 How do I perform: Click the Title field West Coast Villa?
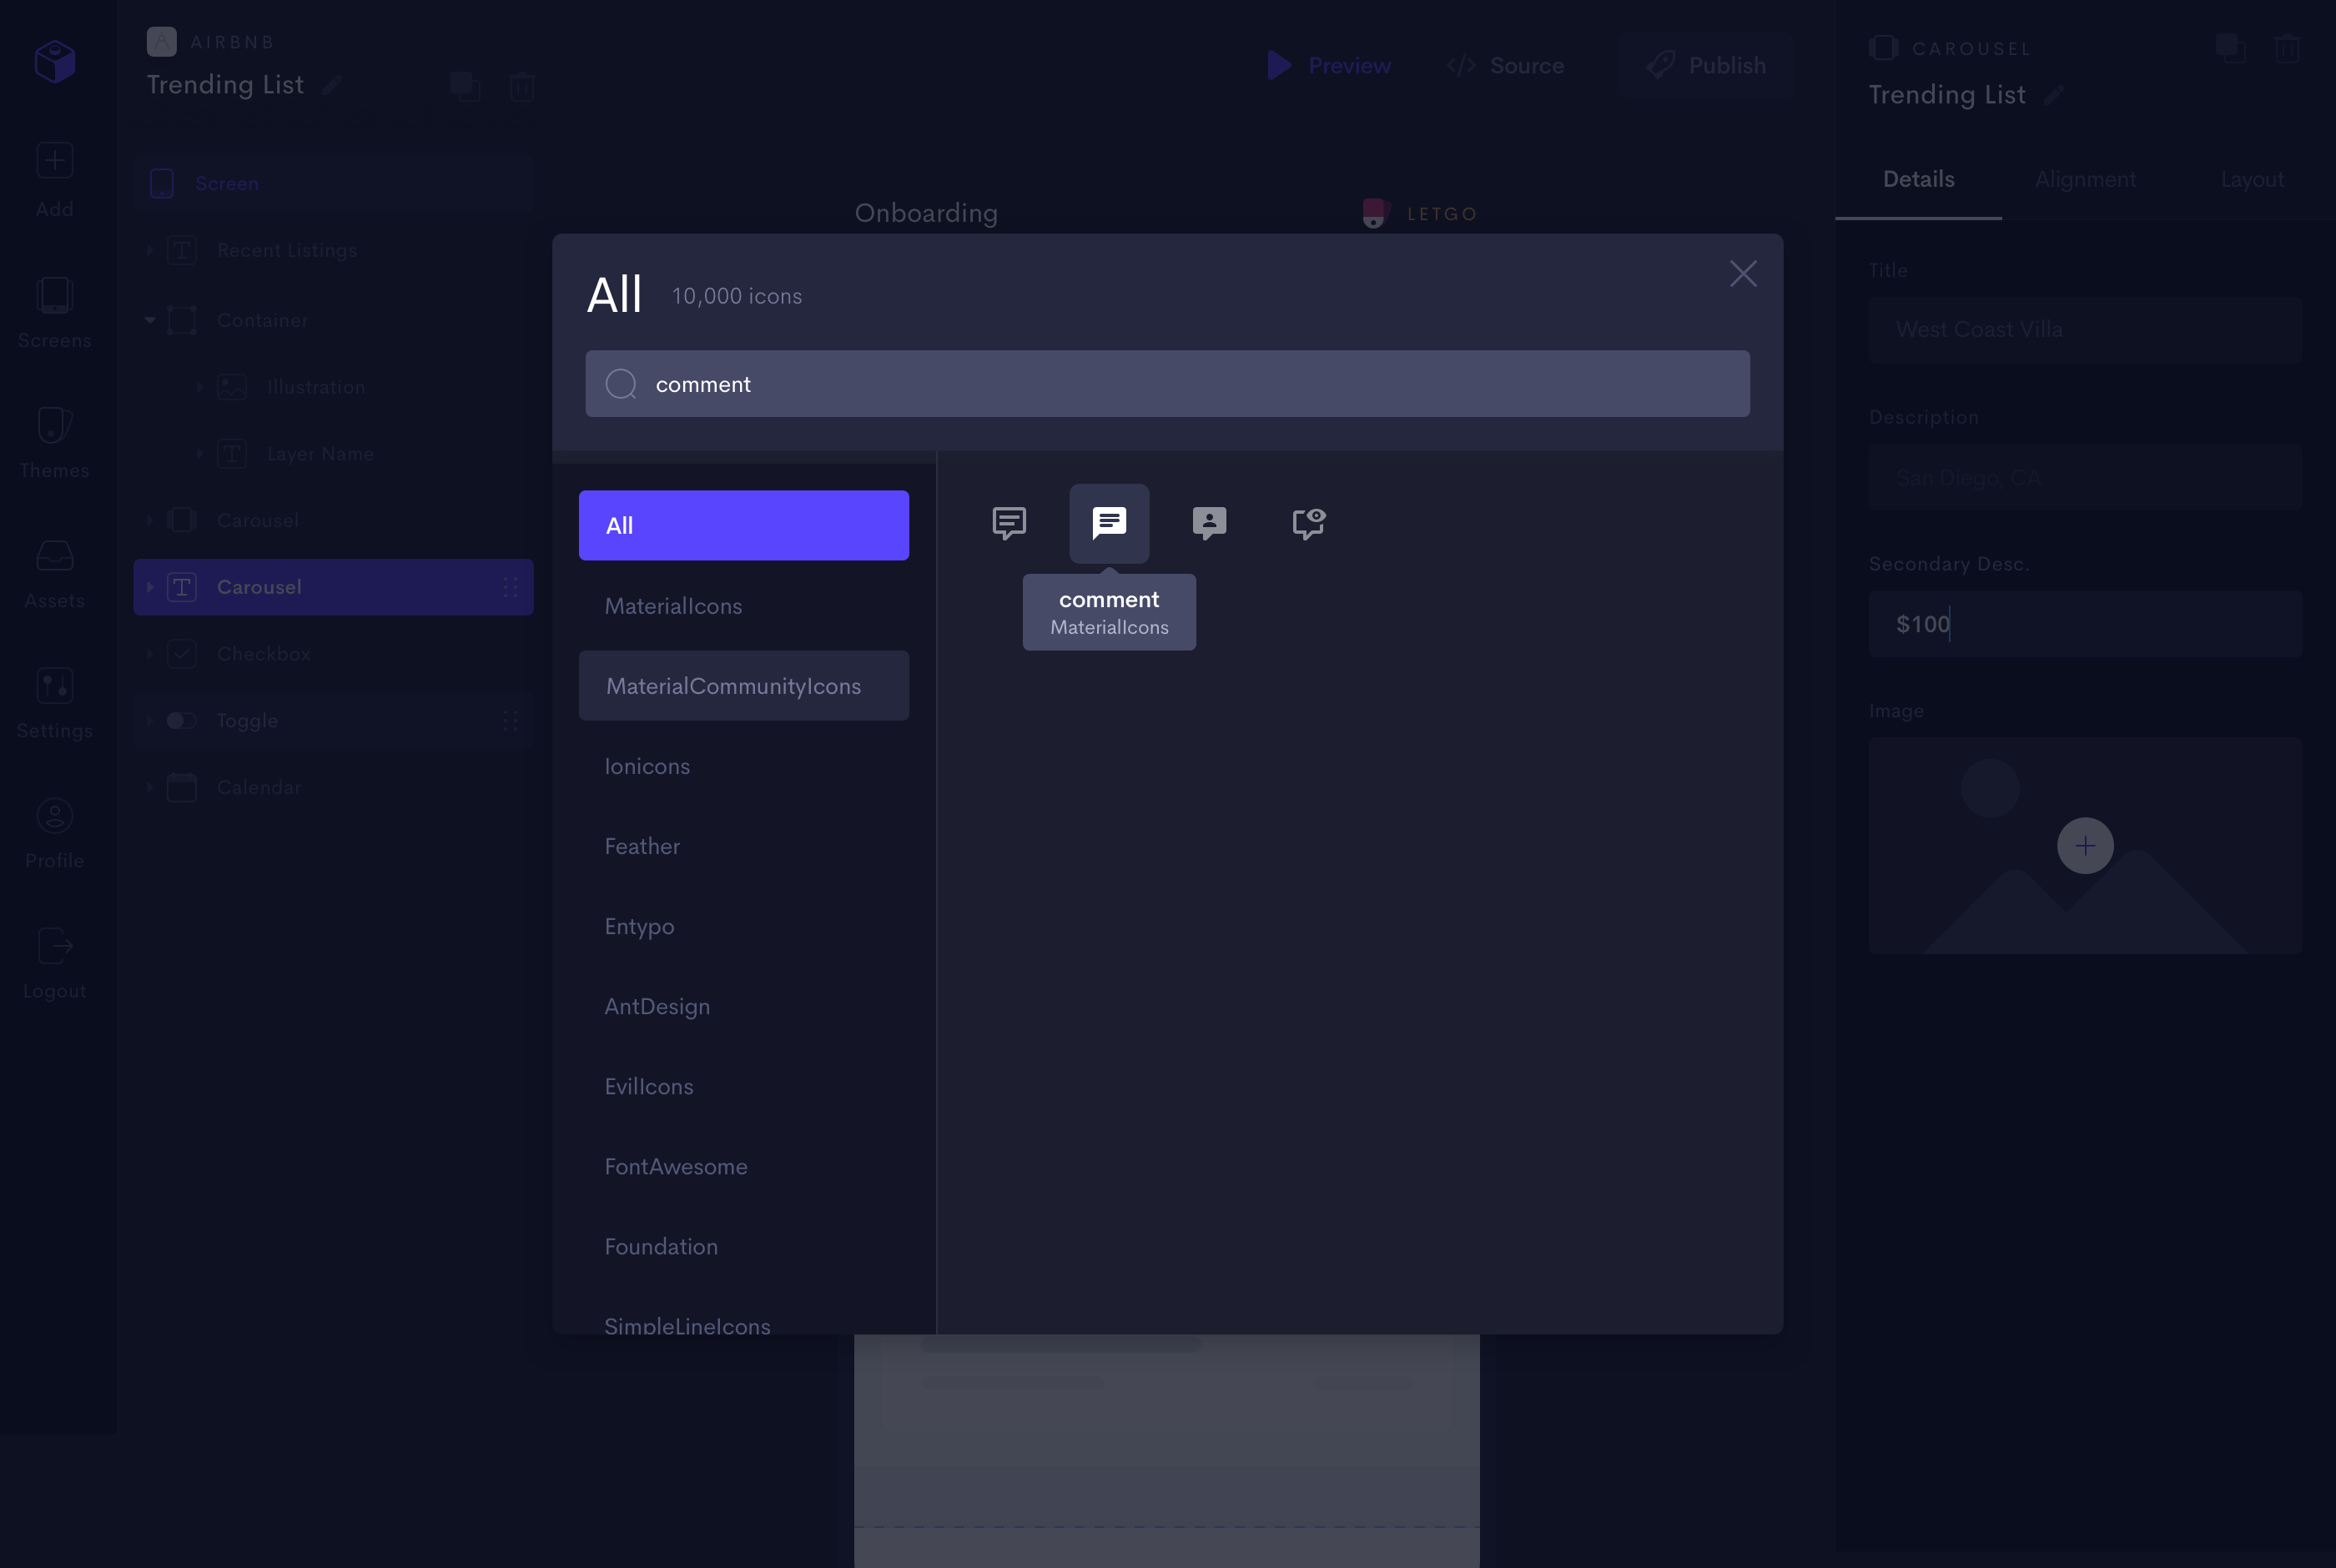coord(2085,329)
